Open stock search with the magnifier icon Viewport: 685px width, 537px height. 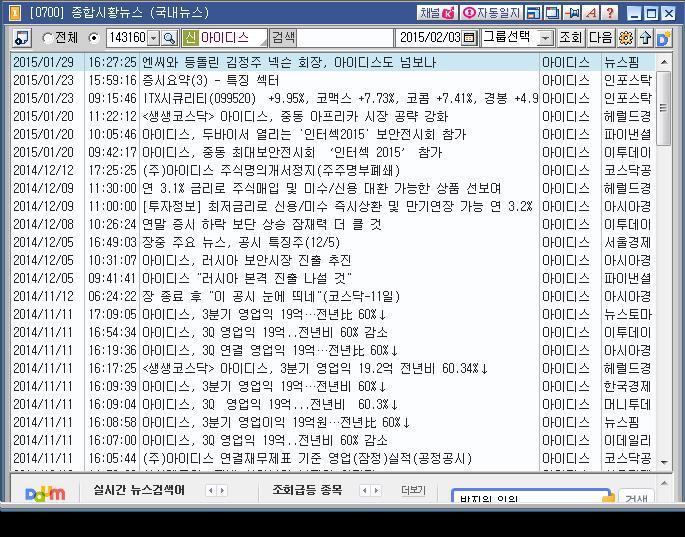(x=169, y=38)
